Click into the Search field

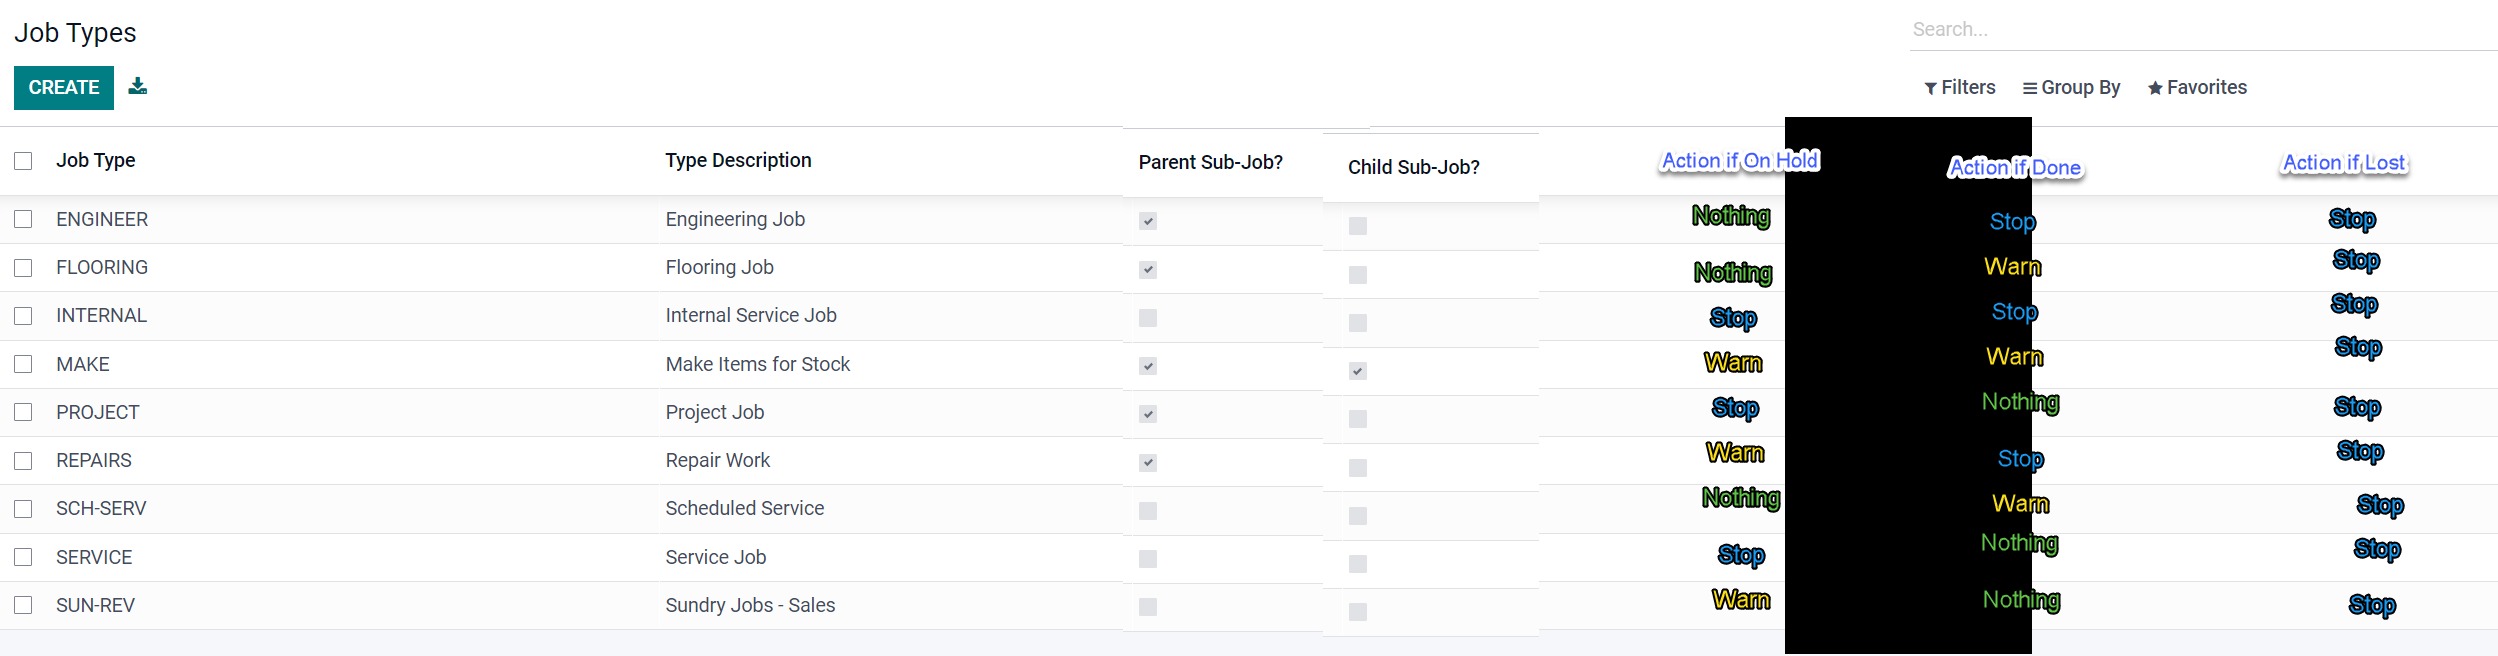click(x=2200, y=30)
